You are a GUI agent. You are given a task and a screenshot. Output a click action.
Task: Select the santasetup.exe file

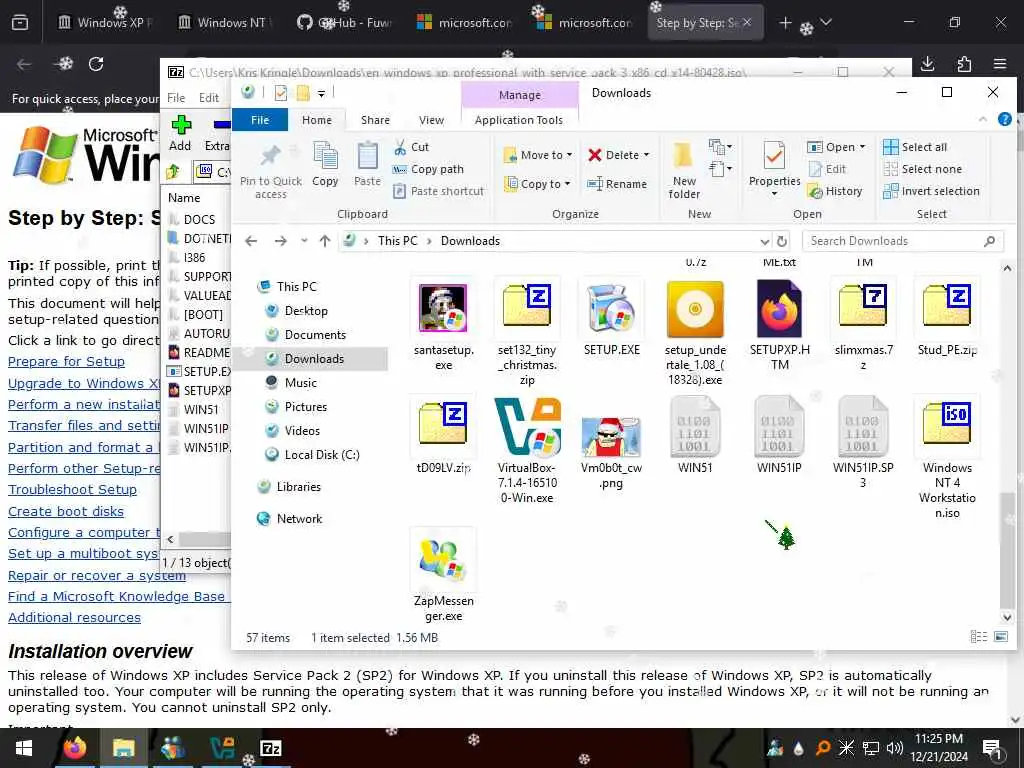click(x=443, y=326)
